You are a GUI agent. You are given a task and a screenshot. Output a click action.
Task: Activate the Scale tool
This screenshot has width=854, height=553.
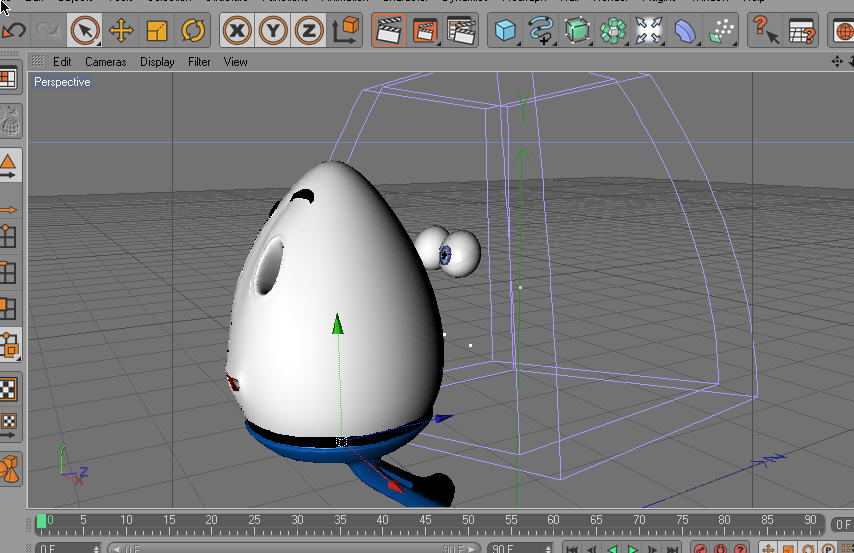157,31
